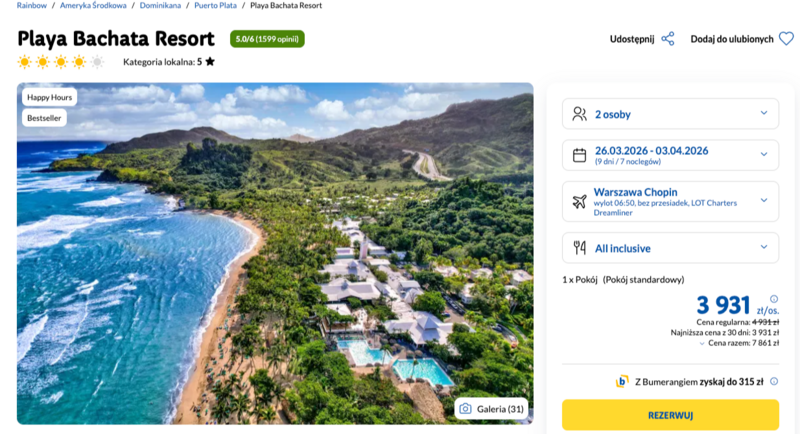800x434 pixels.
Task: Click the info icon beside Bumerang offer
Action: point(774,381)
